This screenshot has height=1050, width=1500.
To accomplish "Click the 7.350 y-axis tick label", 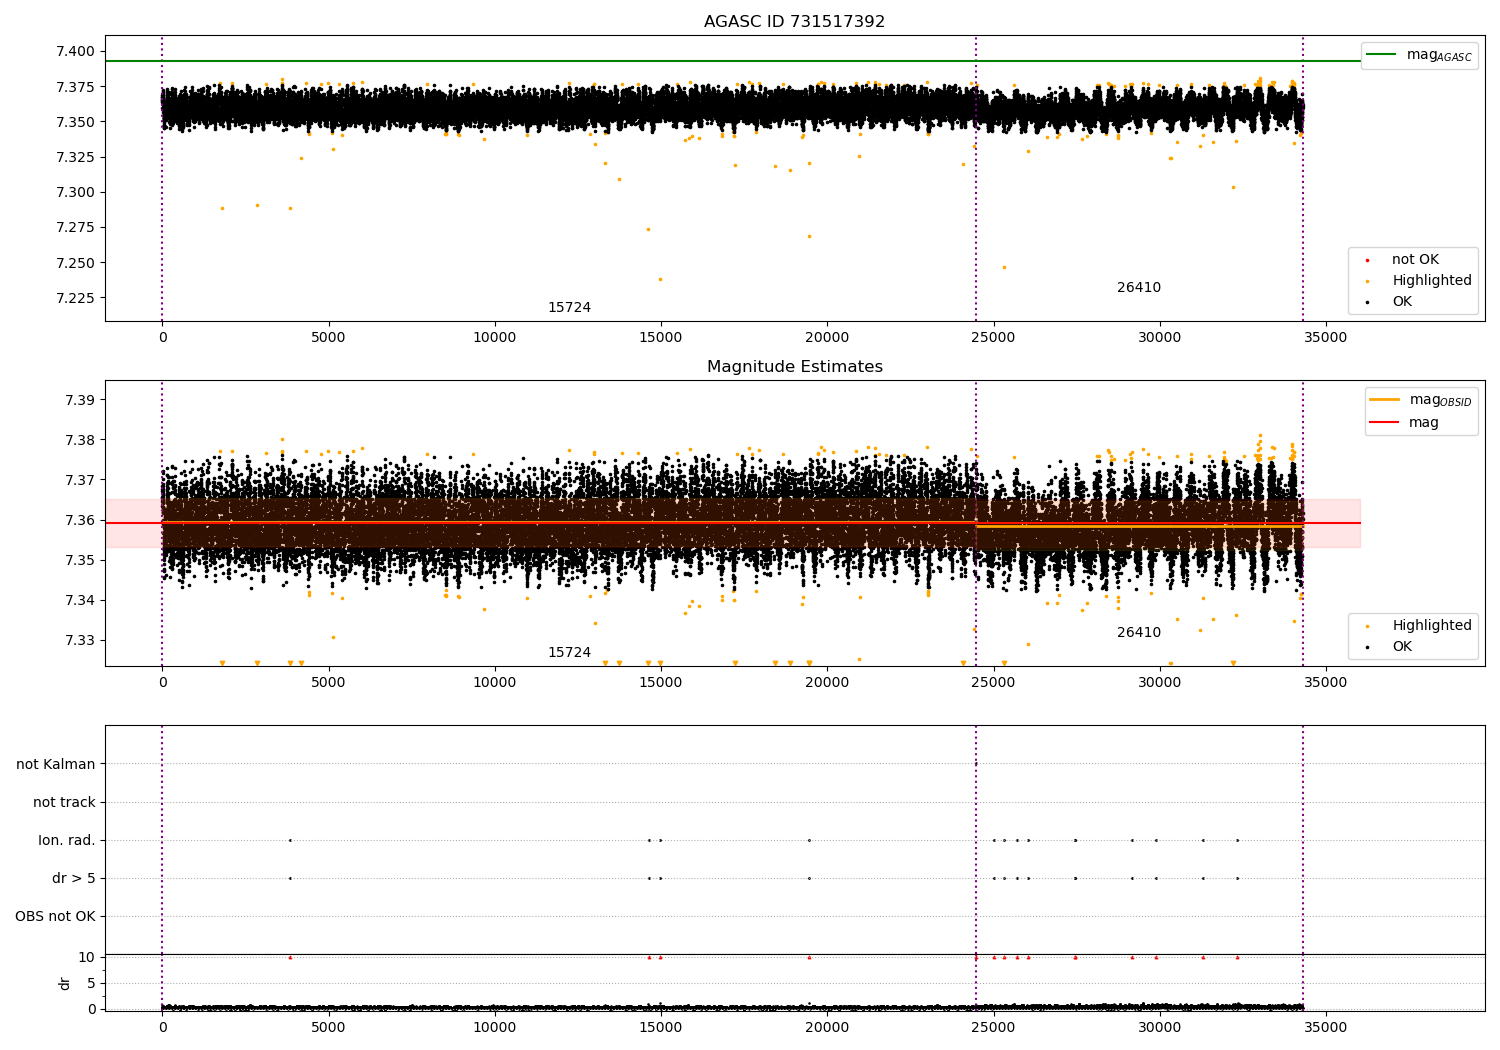I will (76, 122).
